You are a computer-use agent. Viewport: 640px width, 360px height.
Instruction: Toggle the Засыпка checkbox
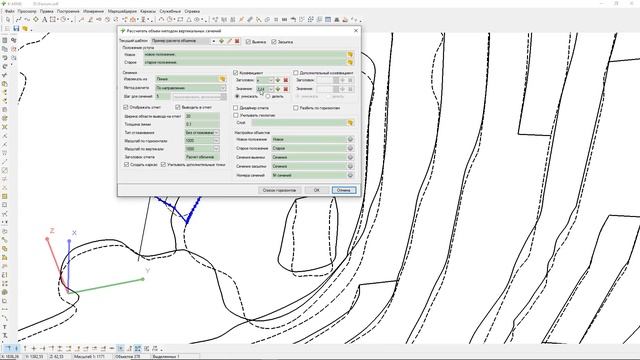[x=274, y=42]
